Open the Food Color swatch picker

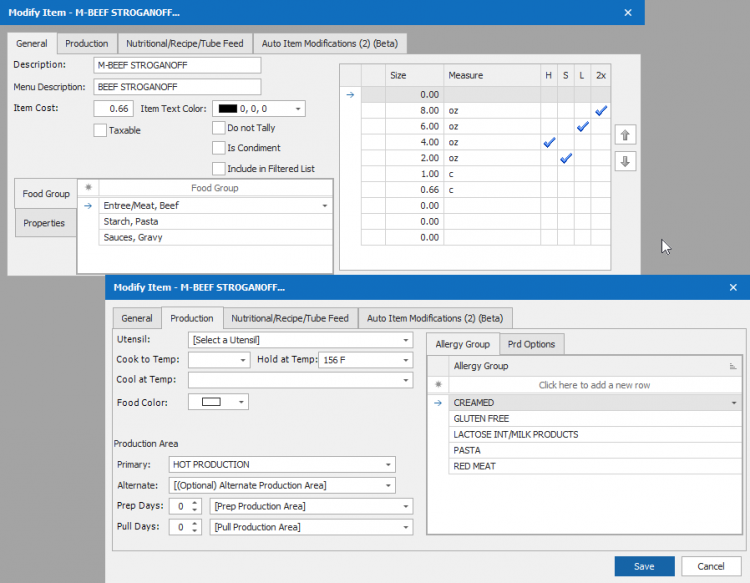coord(219,402)
